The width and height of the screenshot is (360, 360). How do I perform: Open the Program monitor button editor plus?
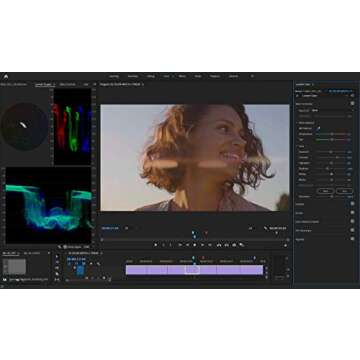click(x=285, y=245)
